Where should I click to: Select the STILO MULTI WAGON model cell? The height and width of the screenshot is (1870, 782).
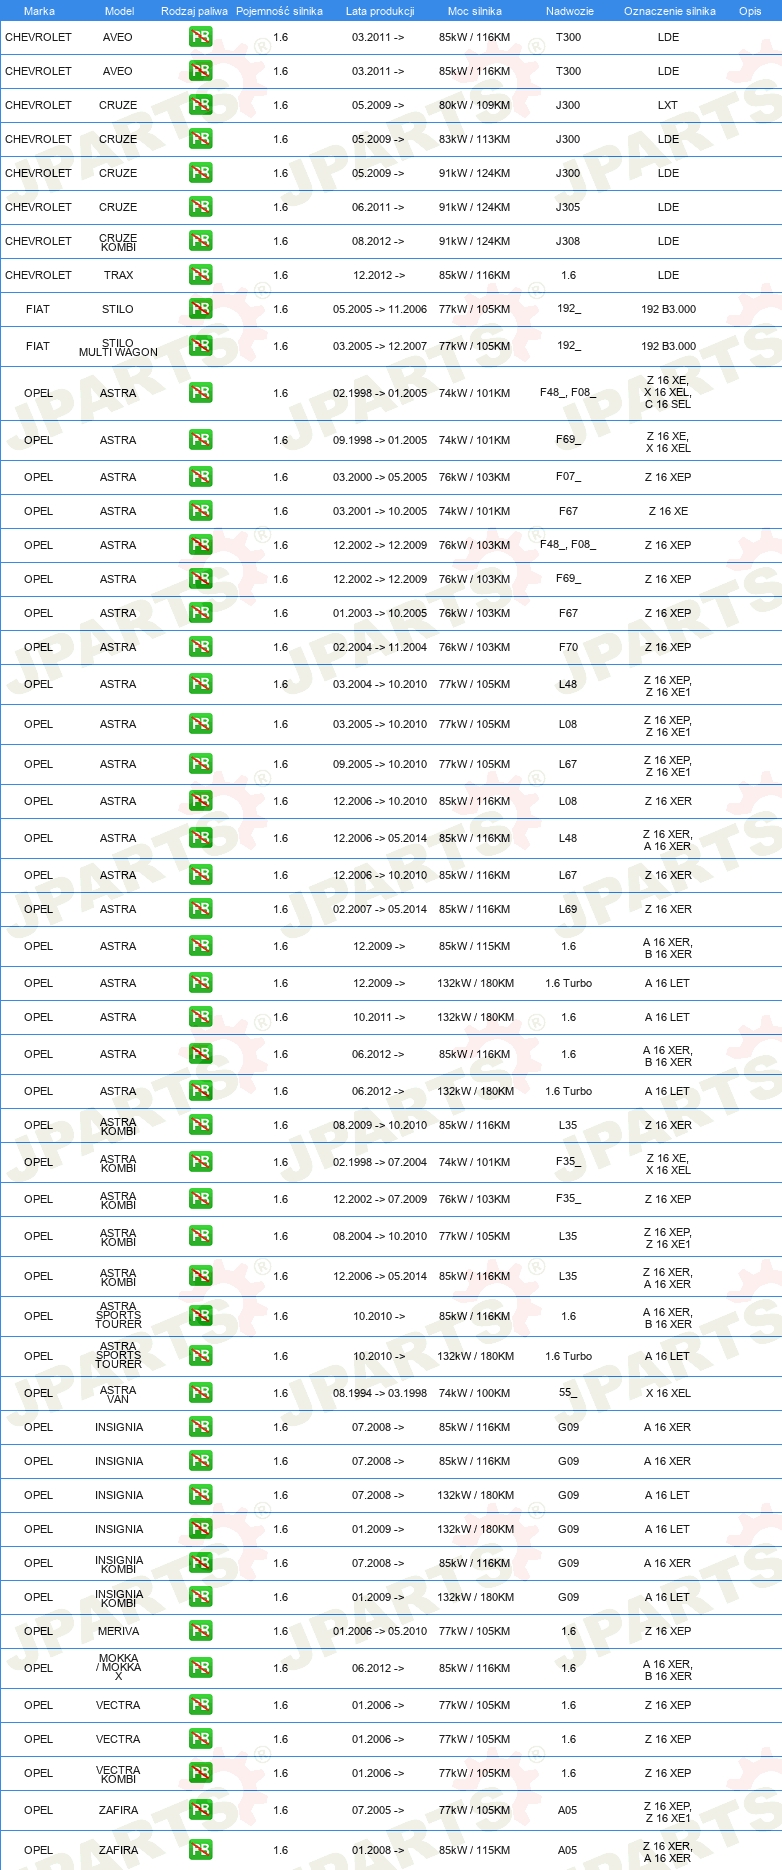[x=118, y=347]
